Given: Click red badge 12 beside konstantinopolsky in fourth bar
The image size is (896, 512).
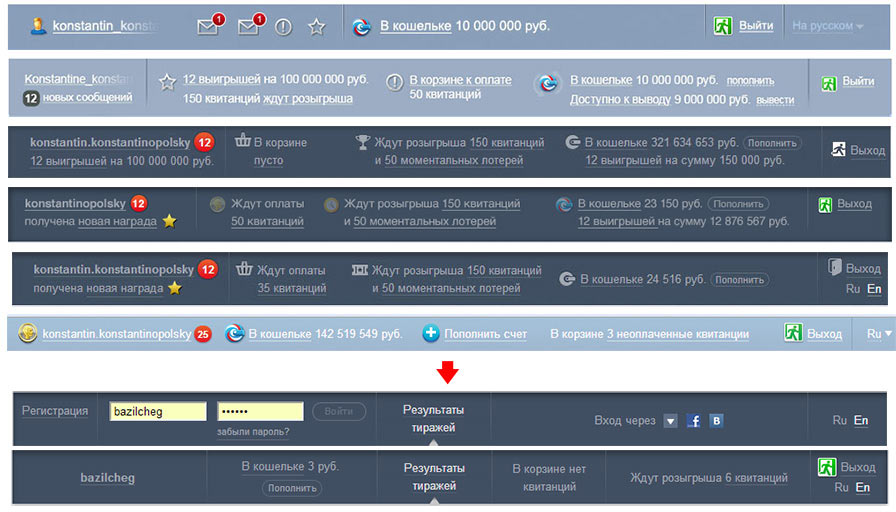Looking at the screenshot, I should [x=138, y=203].
